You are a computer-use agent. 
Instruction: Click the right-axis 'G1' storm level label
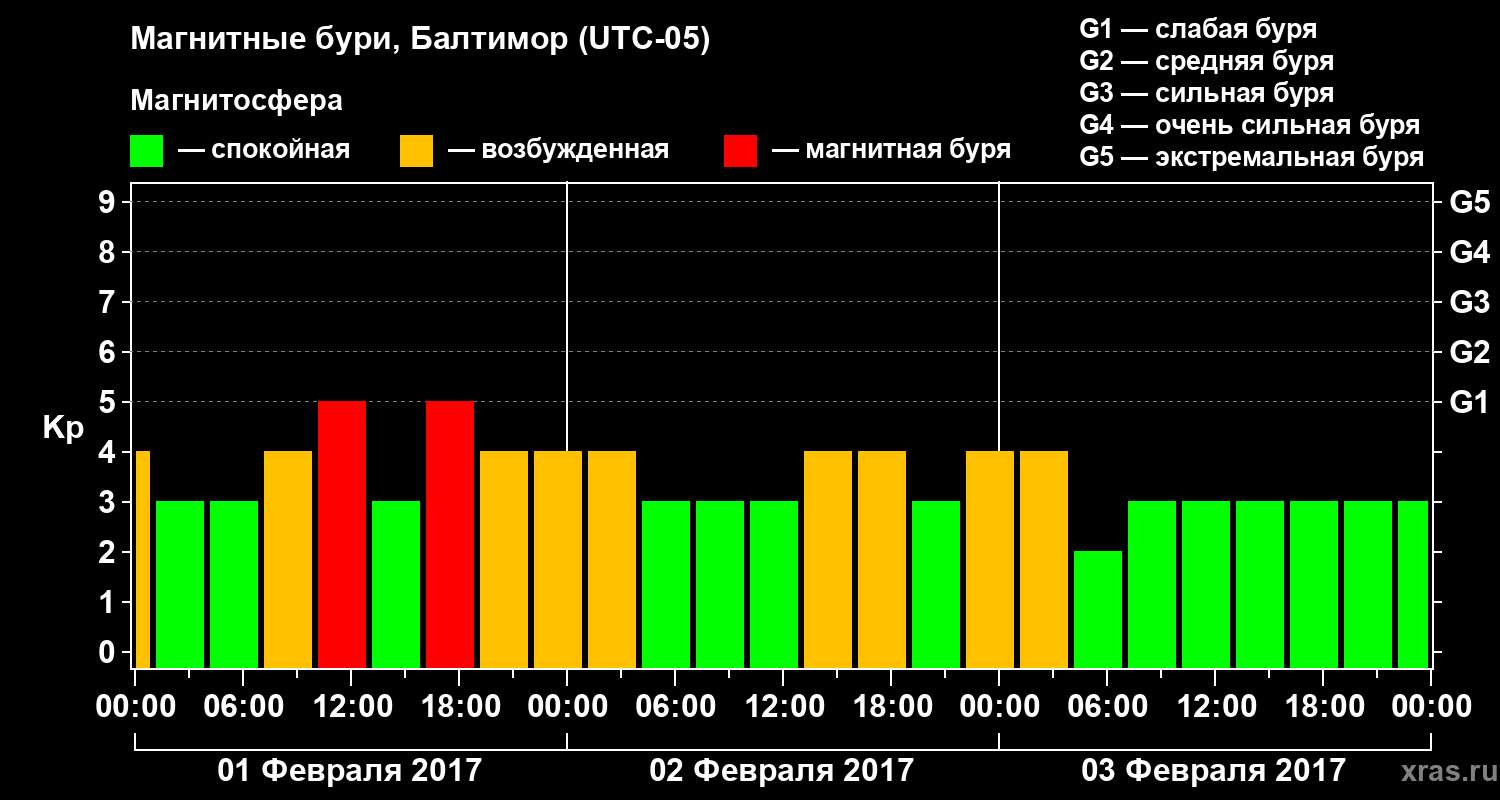(1469, 402)
